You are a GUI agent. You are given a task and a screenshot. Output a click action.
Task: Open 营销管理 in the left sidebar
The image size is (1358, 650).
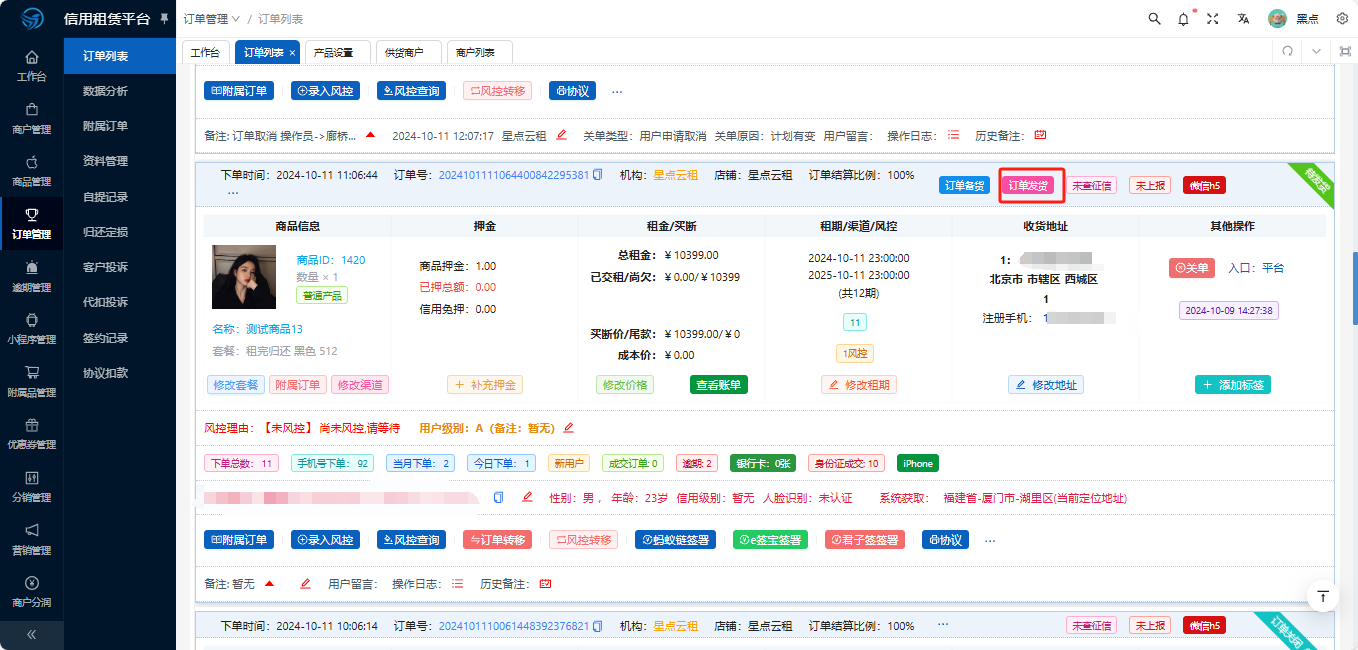pos(32,540)
